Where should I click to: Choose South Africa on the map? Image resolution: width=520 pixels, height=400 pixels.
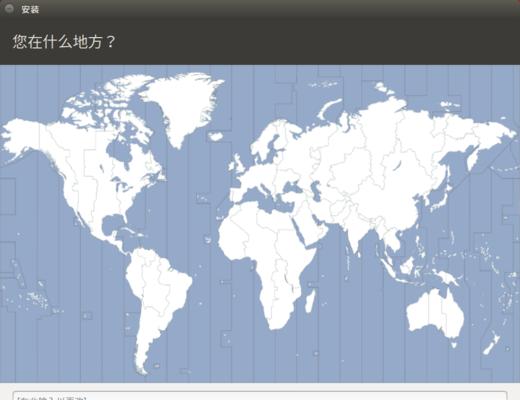pos(279,318)
